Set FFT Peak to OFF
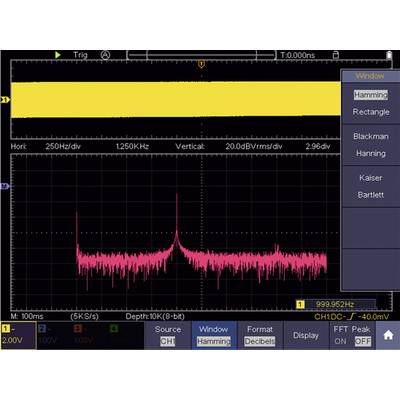The image size is (400, 400). (x=363, y=341)
